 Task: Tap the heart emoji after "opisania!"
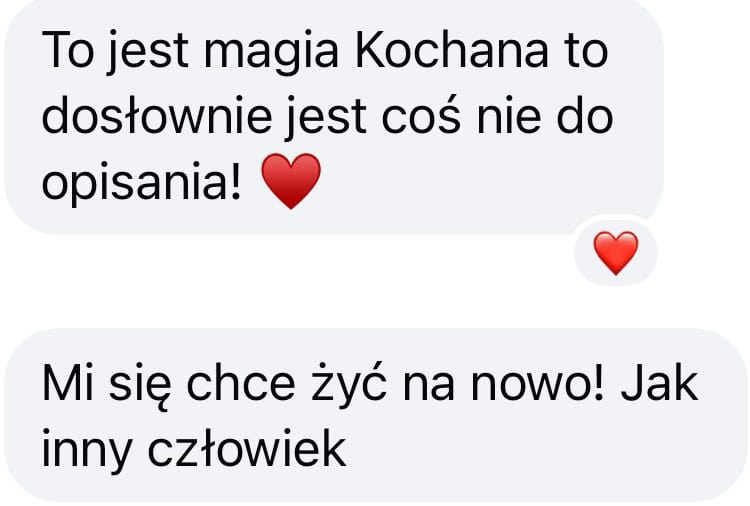tap(291, 181)
